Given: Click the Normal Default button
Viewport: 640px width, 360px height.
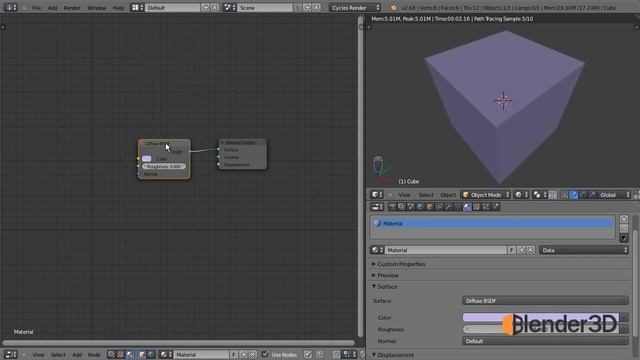Looking at the screenshot, I should coord(545,341).
